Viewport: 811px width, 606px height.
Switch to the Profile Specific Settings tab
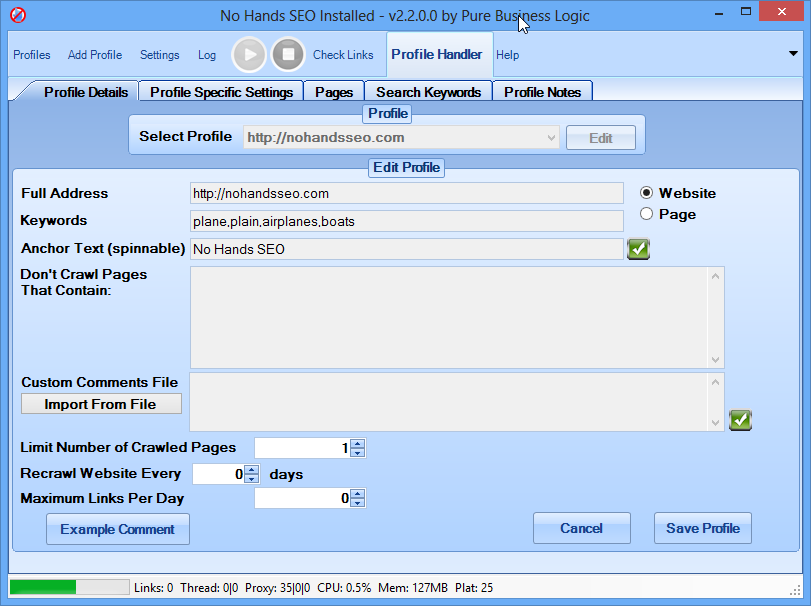point(221,92)
